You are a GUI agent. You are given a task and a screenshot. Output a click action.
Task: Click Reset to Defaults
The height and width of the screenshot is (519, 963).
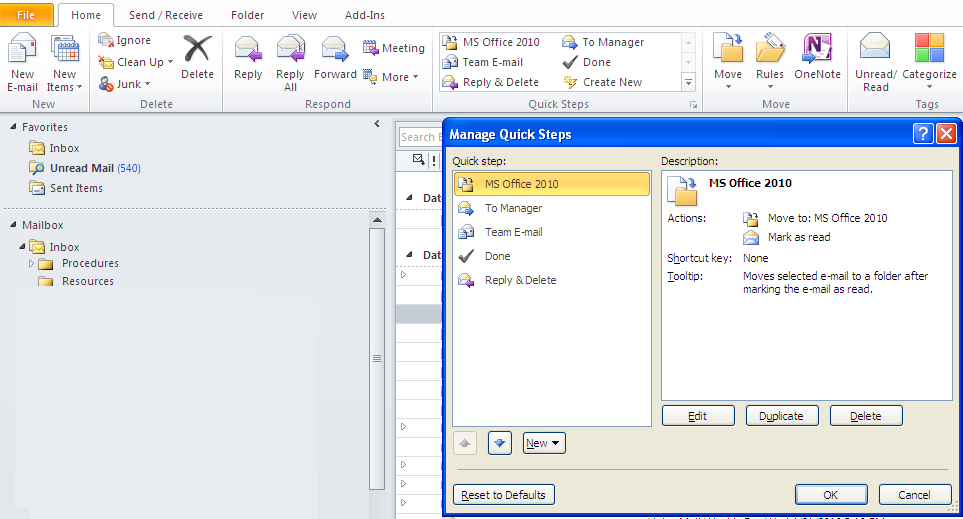504,495
